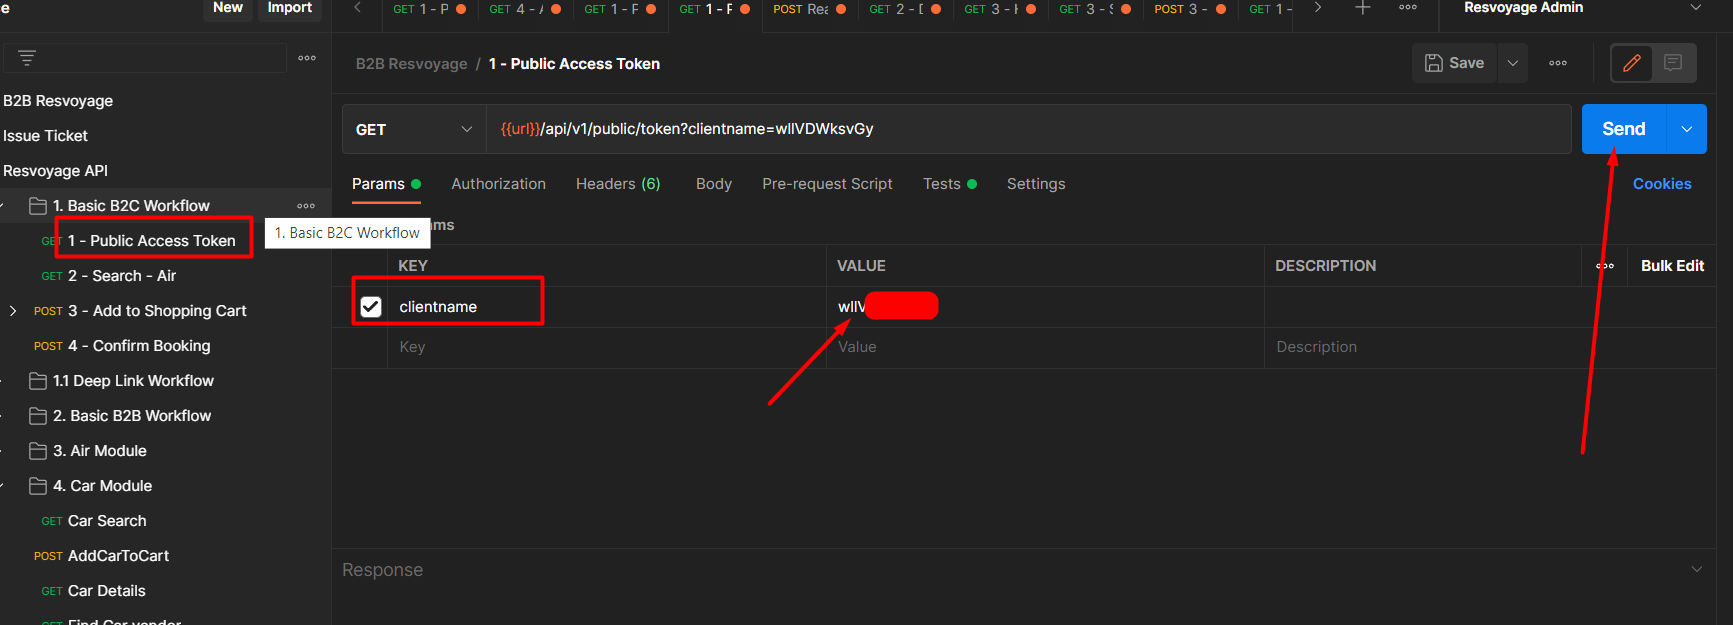This screenshot has height=625, width=1733.
Task: Open the GET method dropdown
Action: (x=414, y=130)
